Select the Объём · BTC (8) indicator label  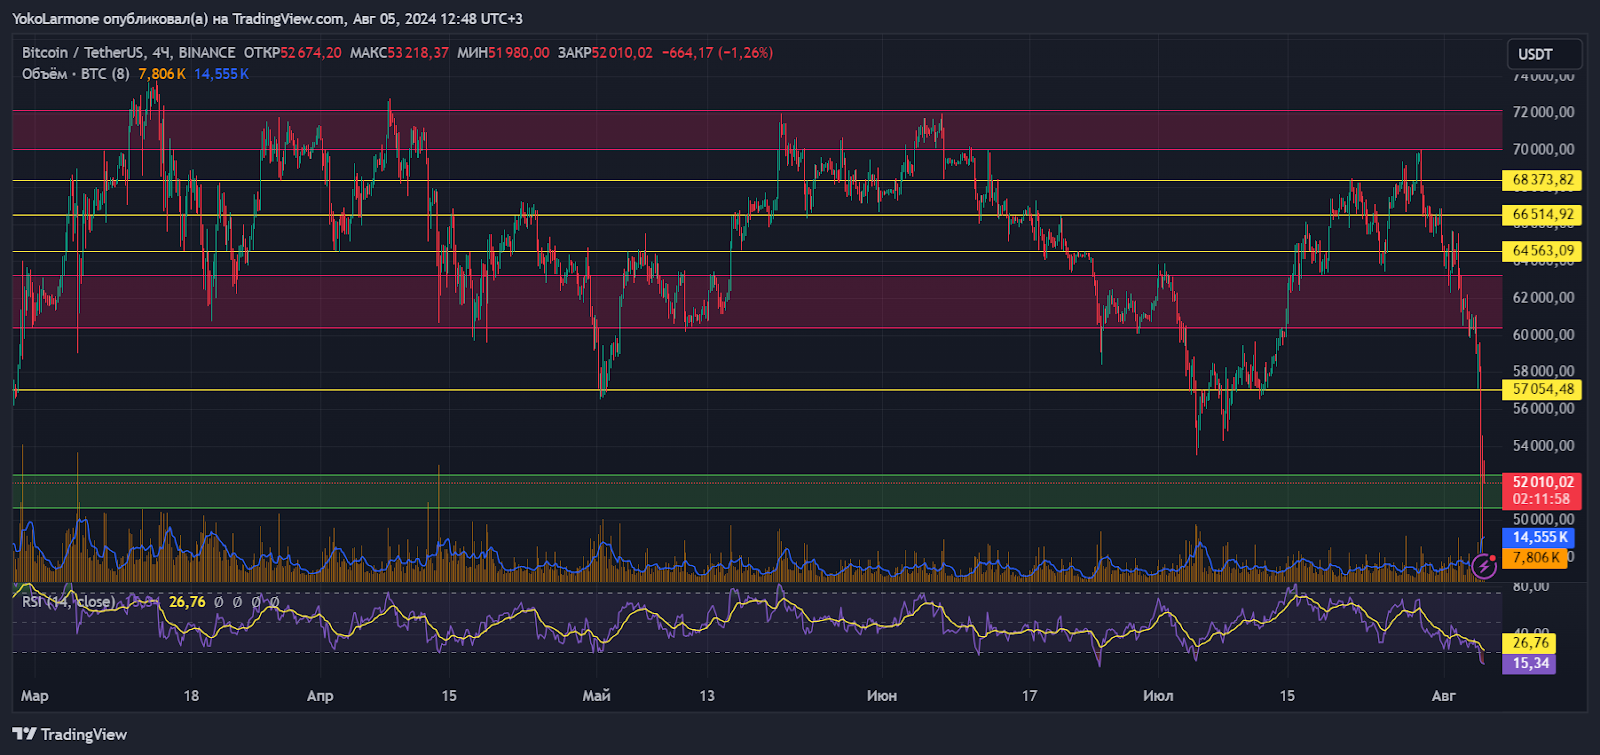tap(76, 74)
